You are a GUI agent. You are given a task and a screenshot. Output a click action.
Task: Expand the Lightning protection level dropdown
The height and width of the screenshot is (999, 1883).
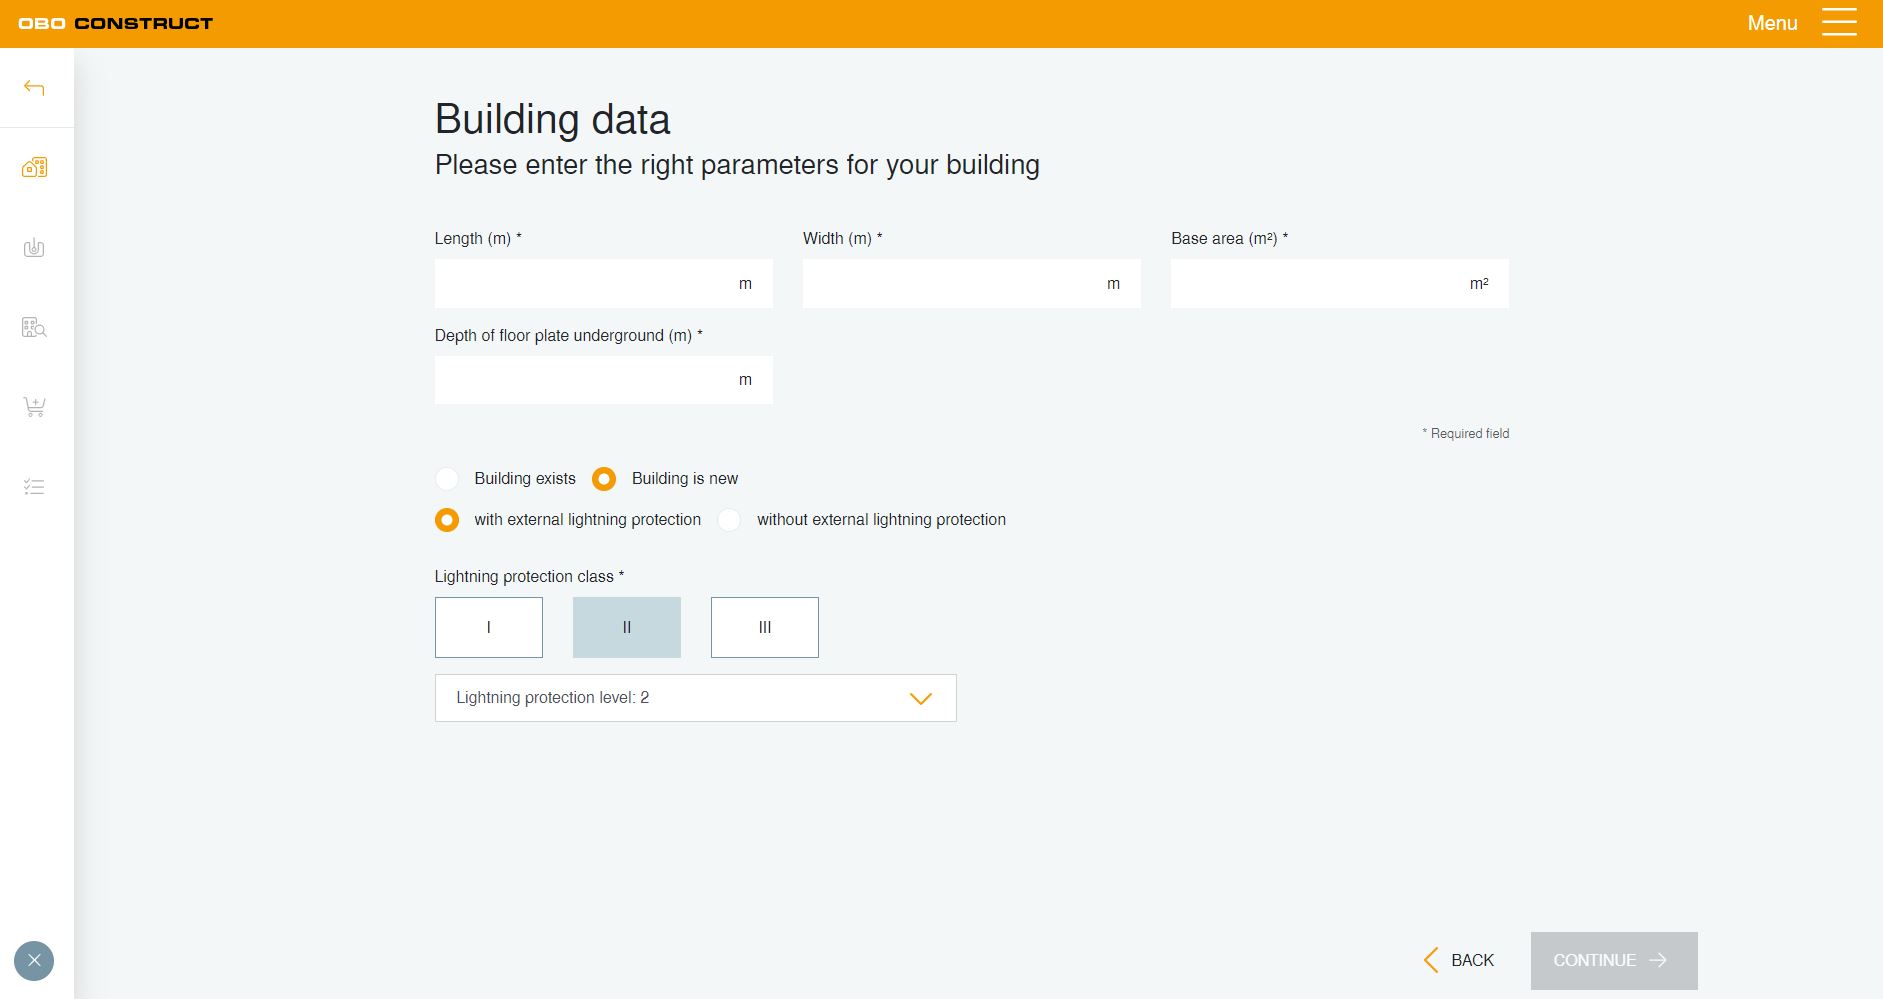(x=695, y=698)
